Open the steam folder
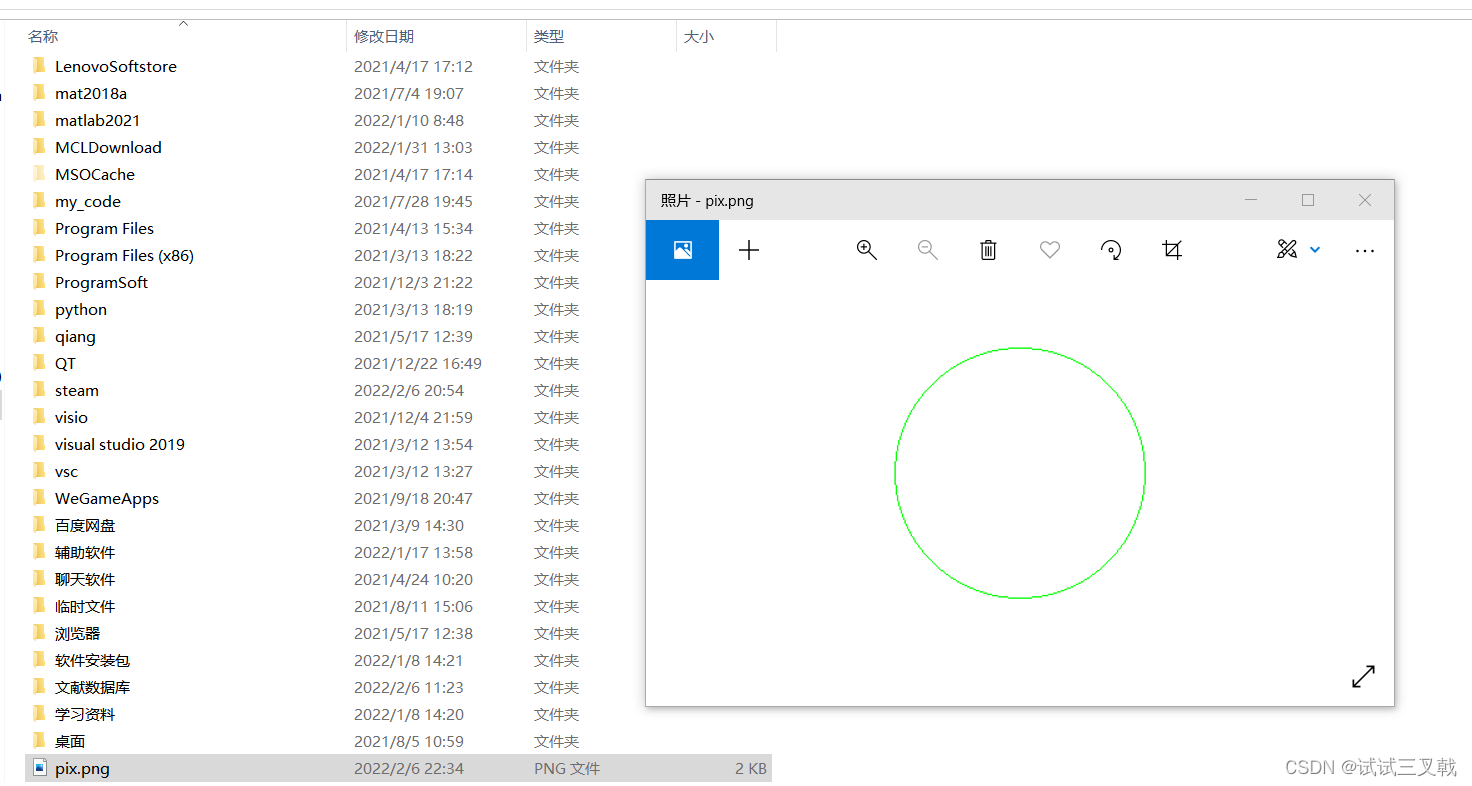The width and height of the screenshot is (1472, 786). click(x=77, y=390)
